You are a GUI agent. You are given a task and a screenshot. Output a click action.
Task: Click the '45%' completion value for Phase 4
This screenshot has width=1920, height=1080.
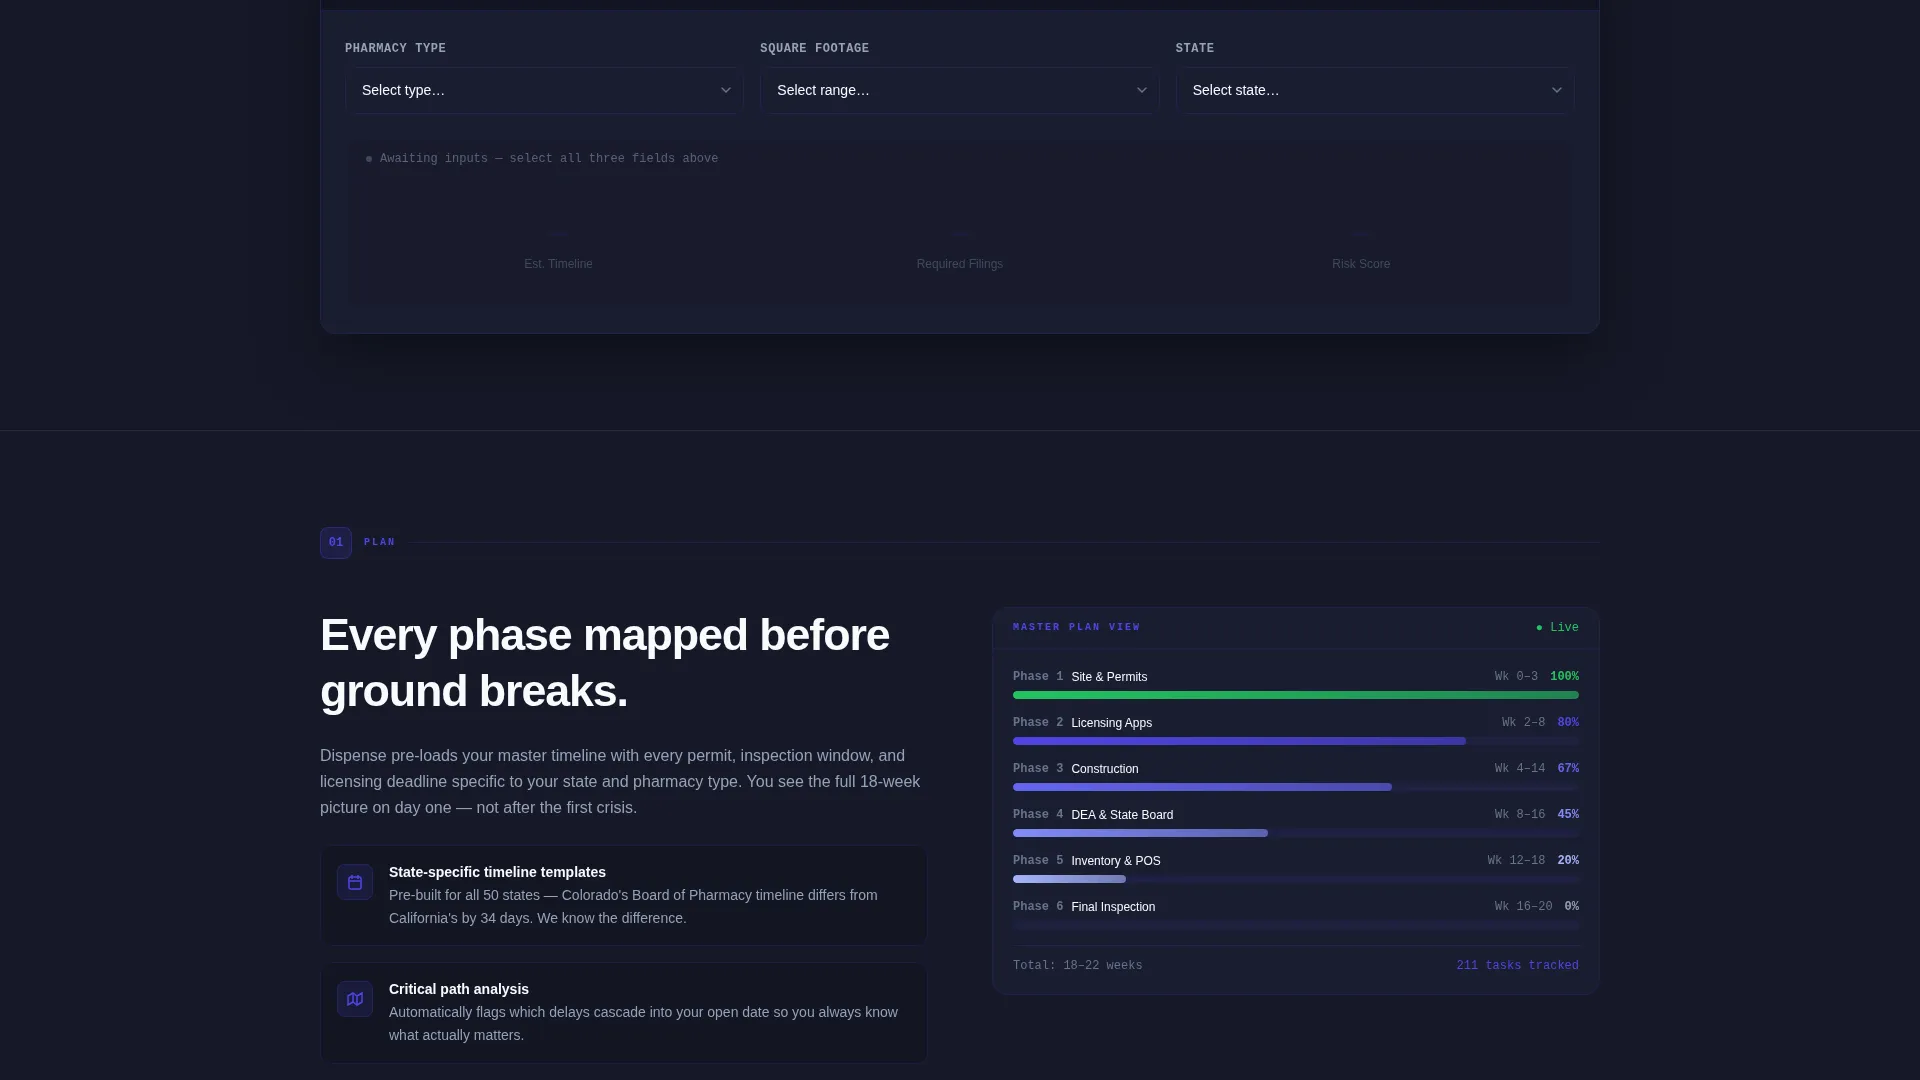pos(1568,815)
